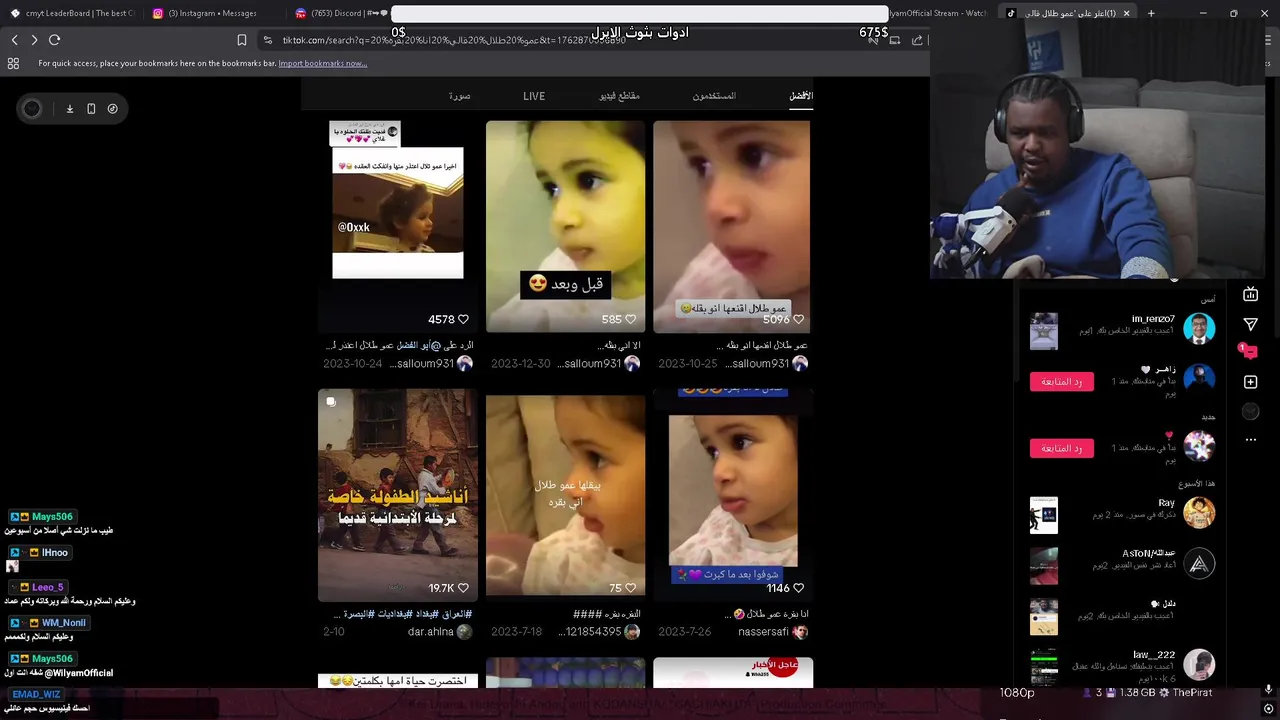The height and width of the screenshot is (720, 1280).
Task: Click the heart on the 585 likes video
Action: 630,320
